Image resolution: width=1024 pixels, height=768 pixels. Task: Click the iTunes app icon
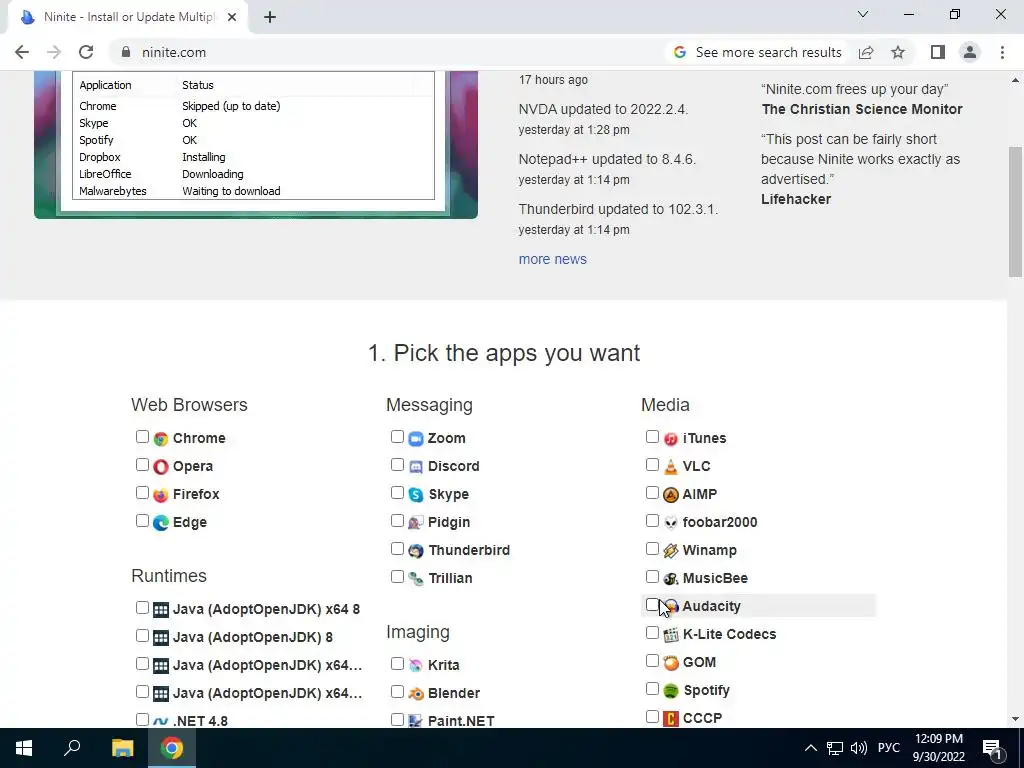[x=671, y=439]
